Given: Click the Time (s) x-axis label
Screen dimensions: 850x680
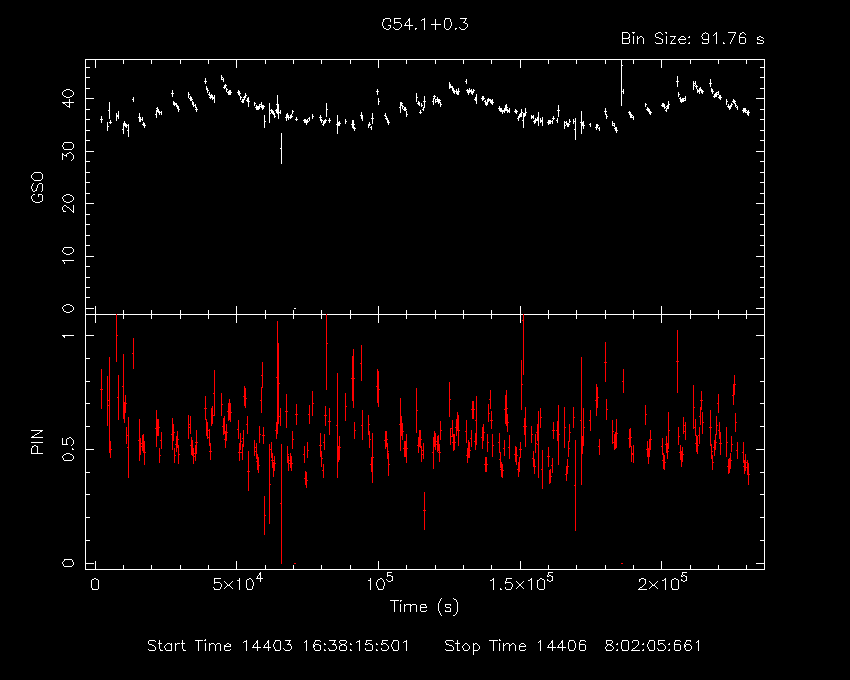Looking at the screenshot, I should (424, 606).
